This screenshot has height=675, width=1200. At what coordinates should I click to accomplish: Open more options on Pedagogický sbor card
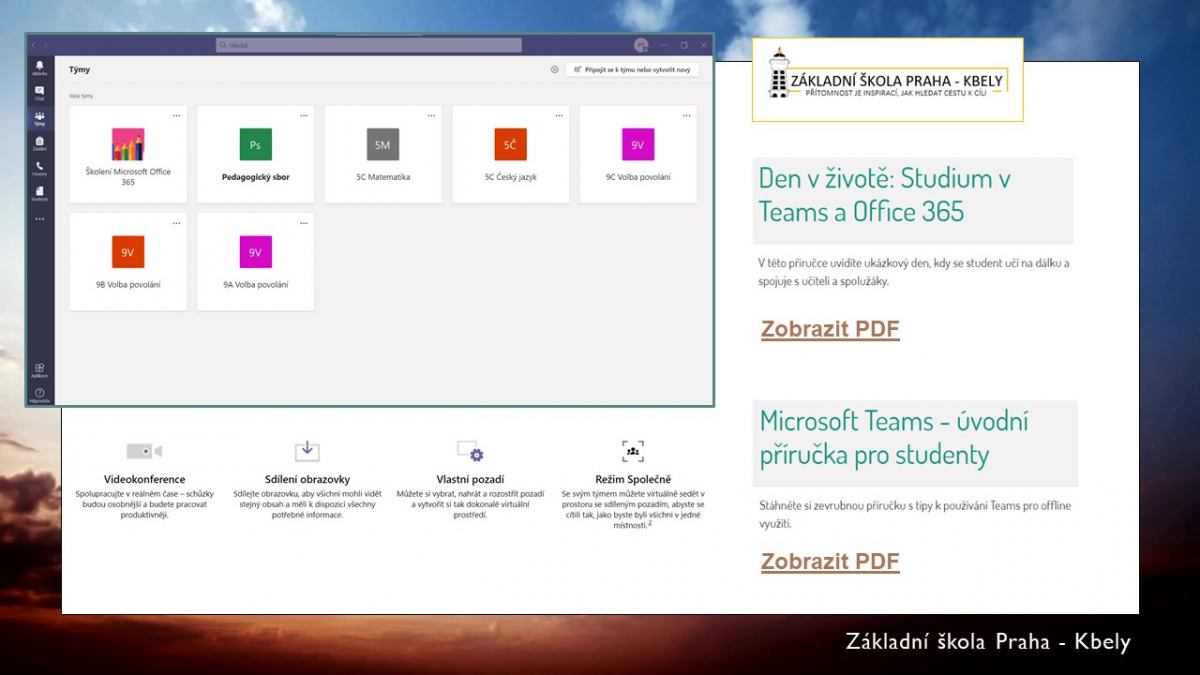tap(304, 115)
